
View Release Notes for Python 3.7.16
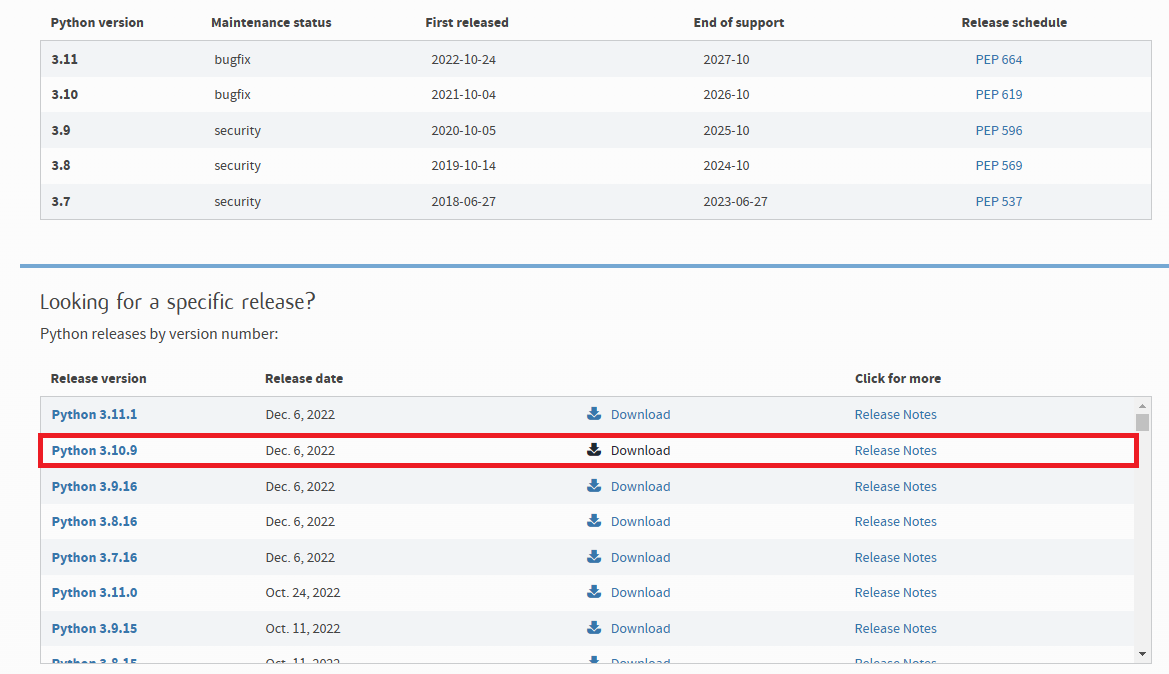click(x=895, y=557)
